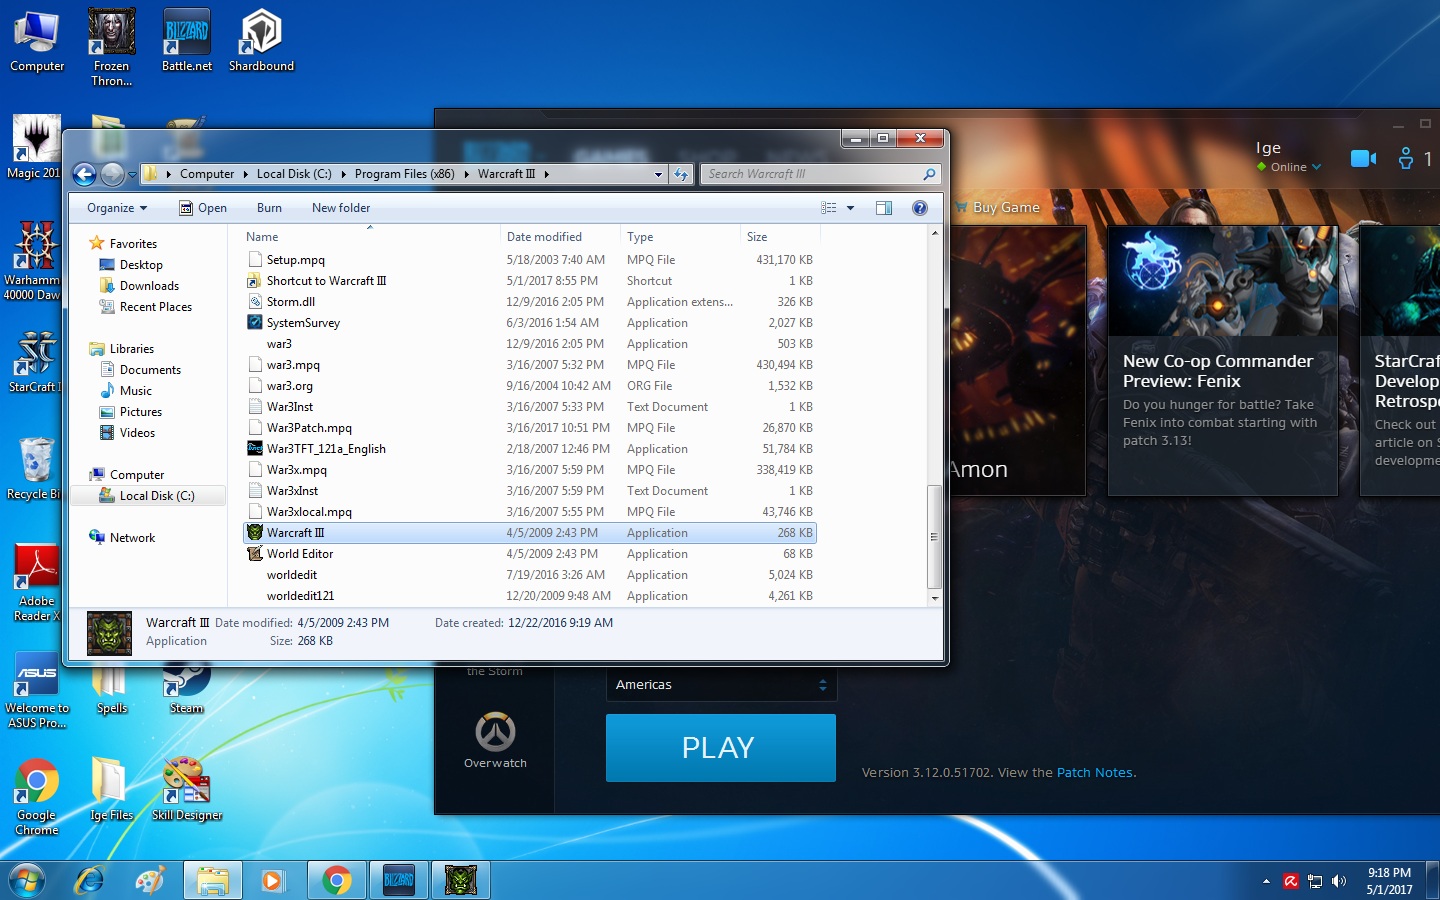
Task: Click Burn in Explorer toolbar
Action: pyautogui.click(x=269, y=208)
